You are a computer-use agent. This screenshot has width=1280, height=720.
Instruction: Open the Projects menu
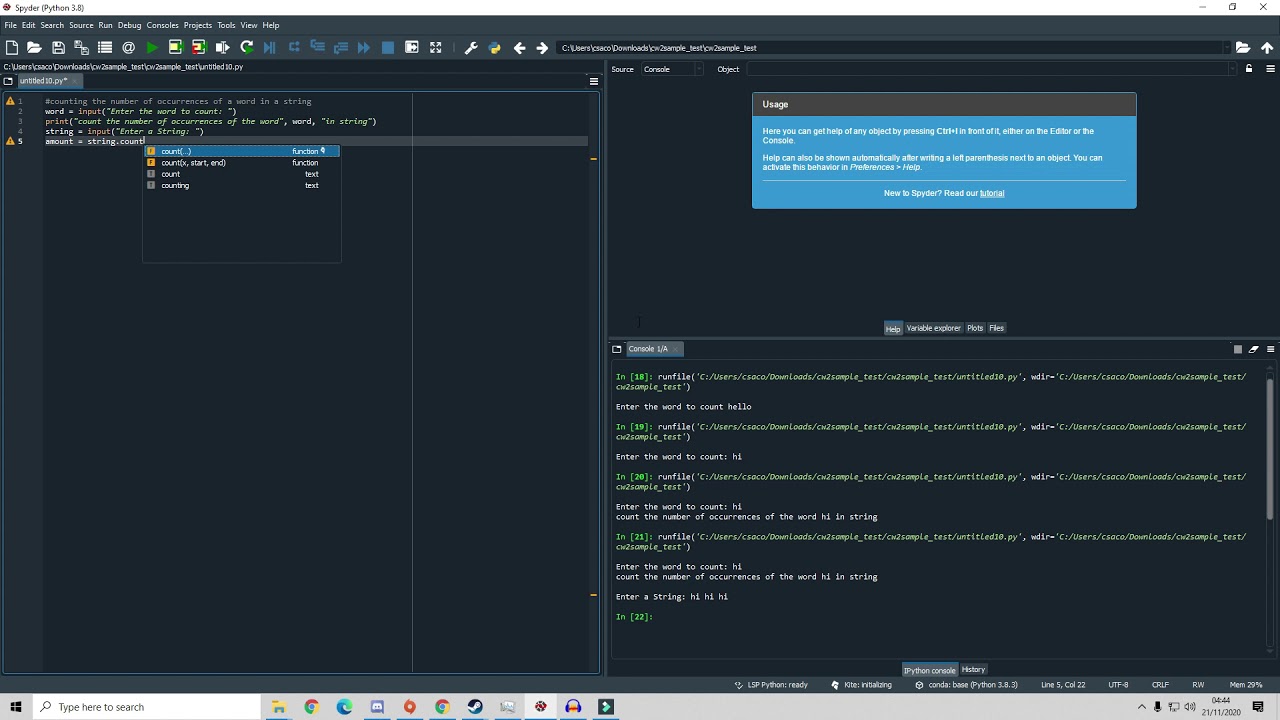pos(198,25)
